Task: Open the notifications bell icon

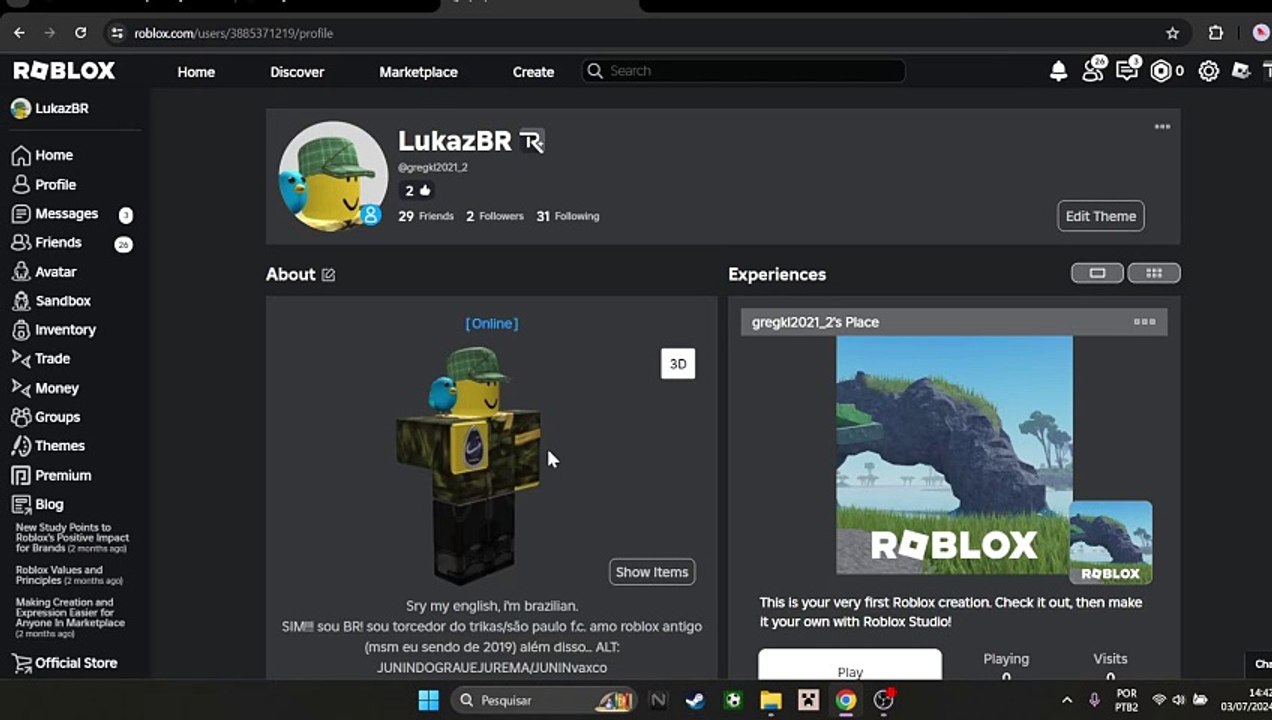Action: pyautogui.click(x=1058, y=71)
